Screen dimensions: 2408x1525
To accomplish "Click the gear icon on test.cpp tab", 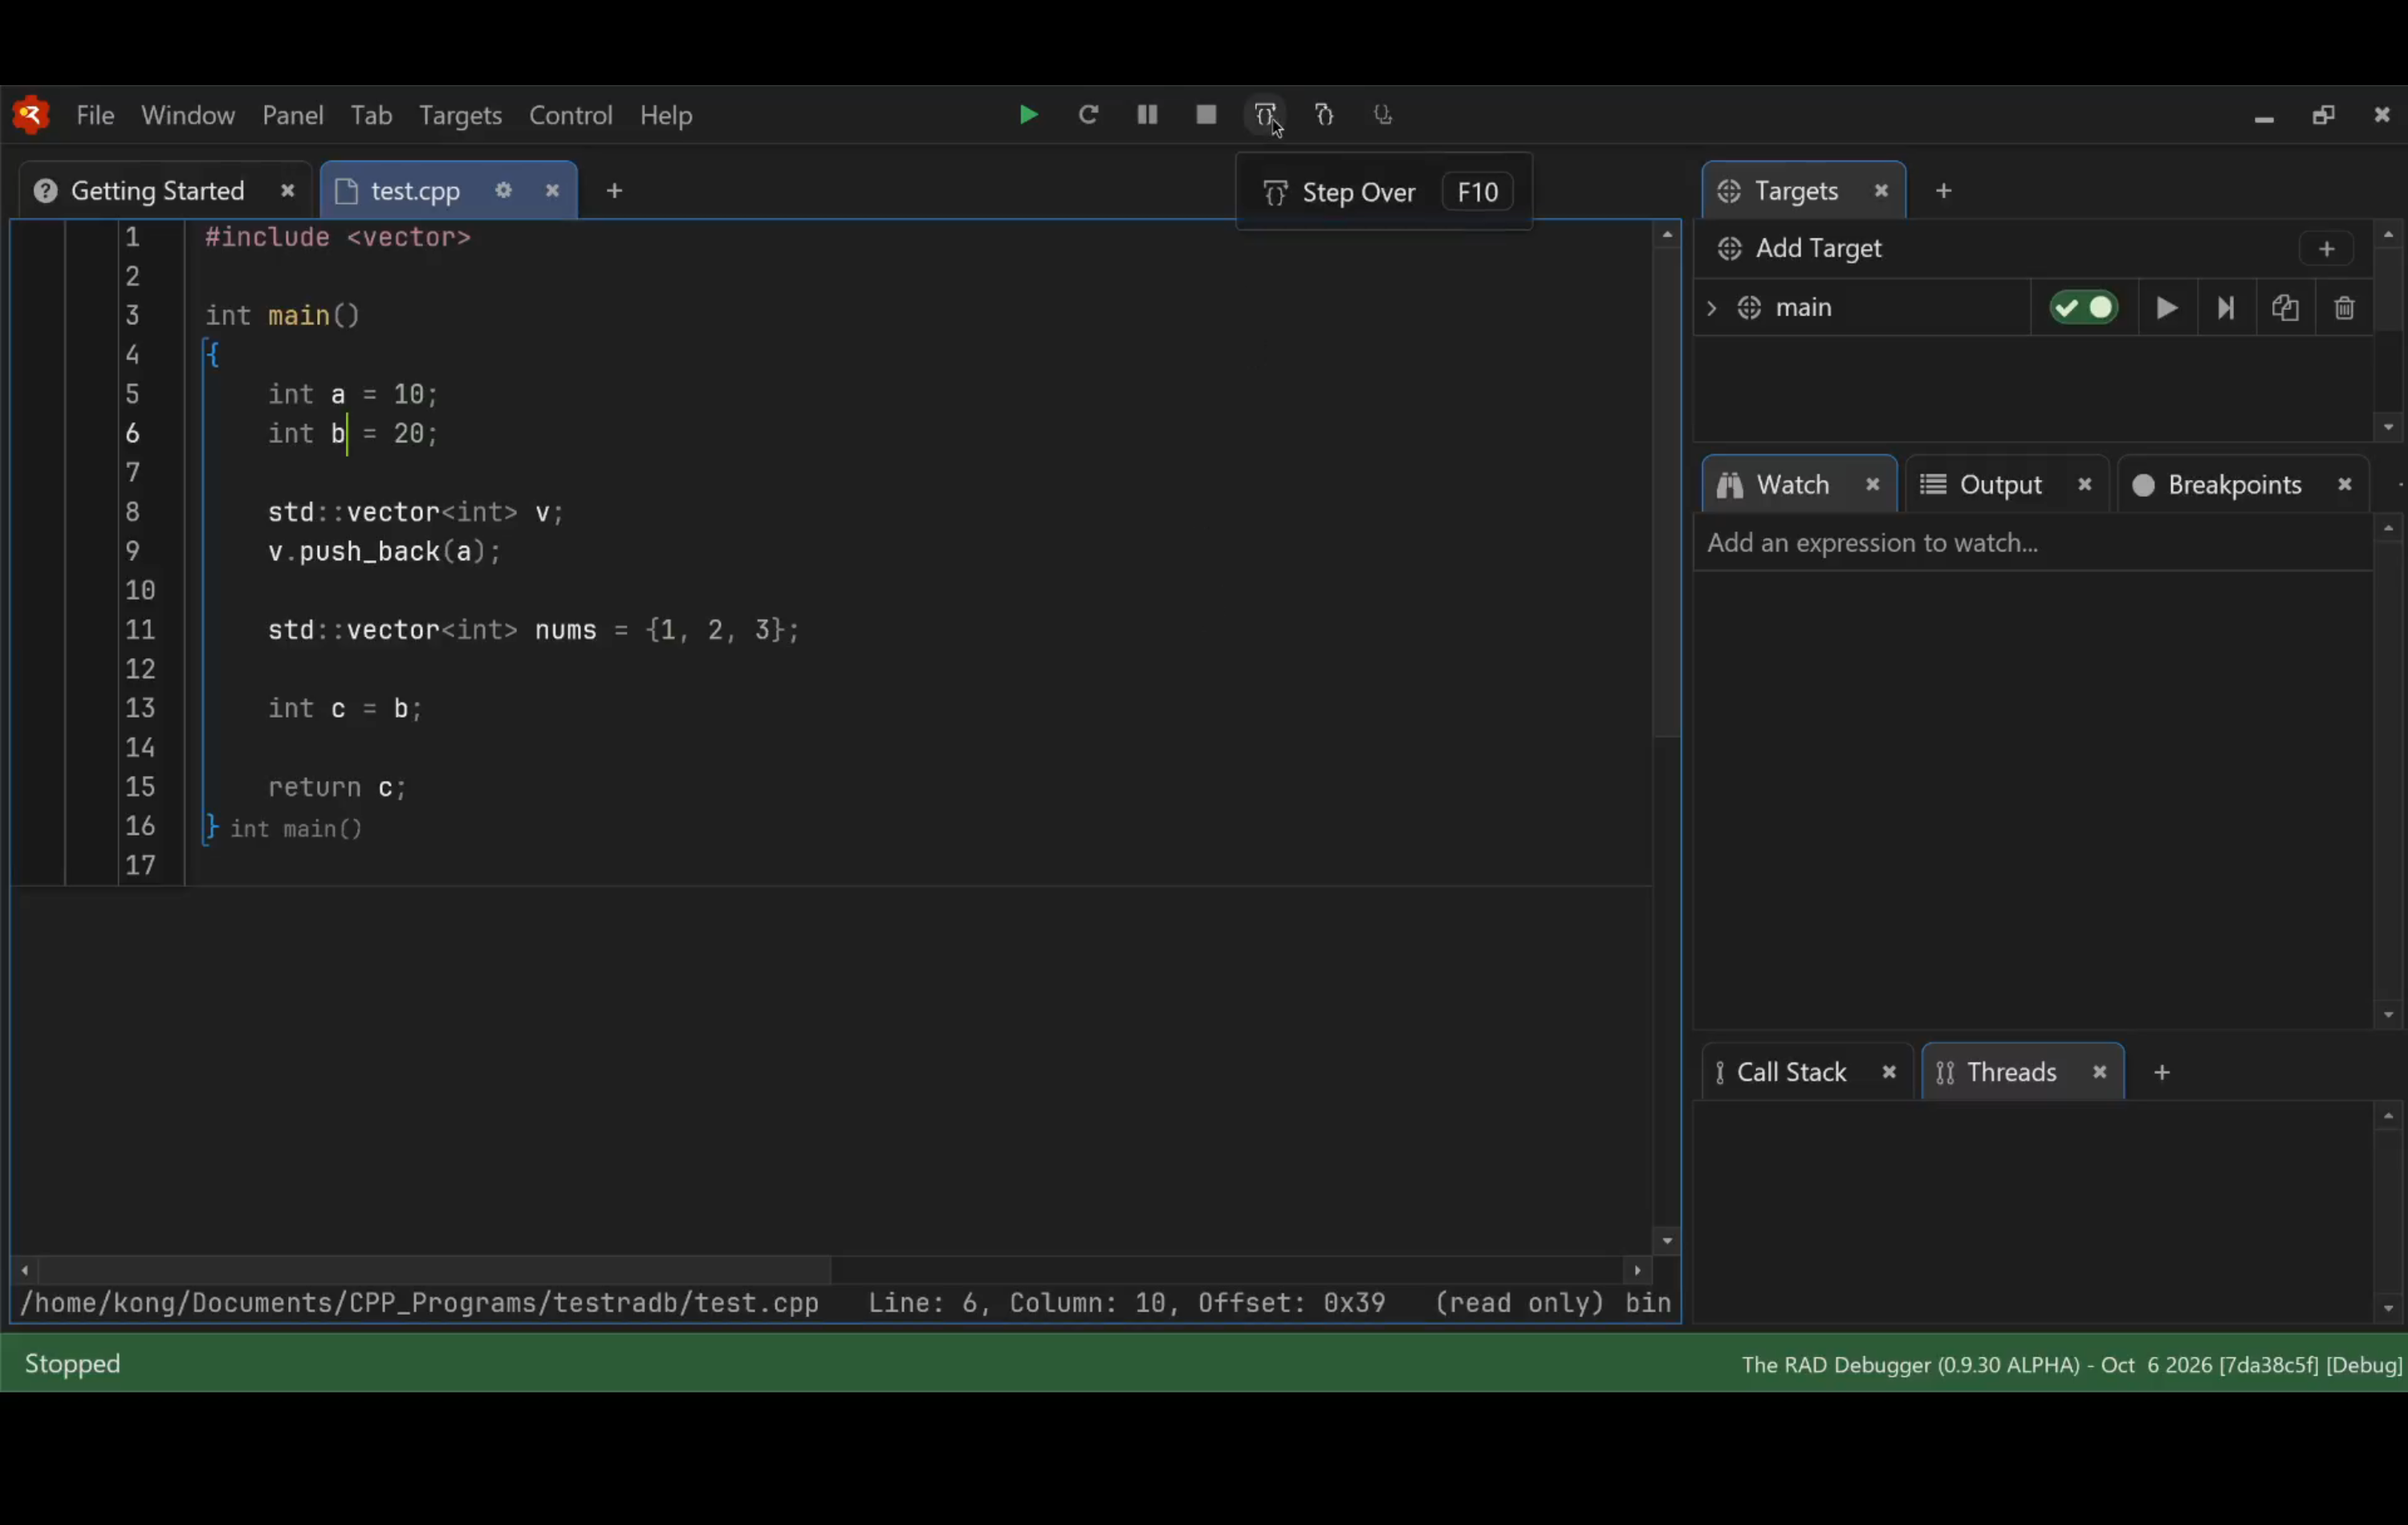I will pyautogui.click(x=504, y=190).
